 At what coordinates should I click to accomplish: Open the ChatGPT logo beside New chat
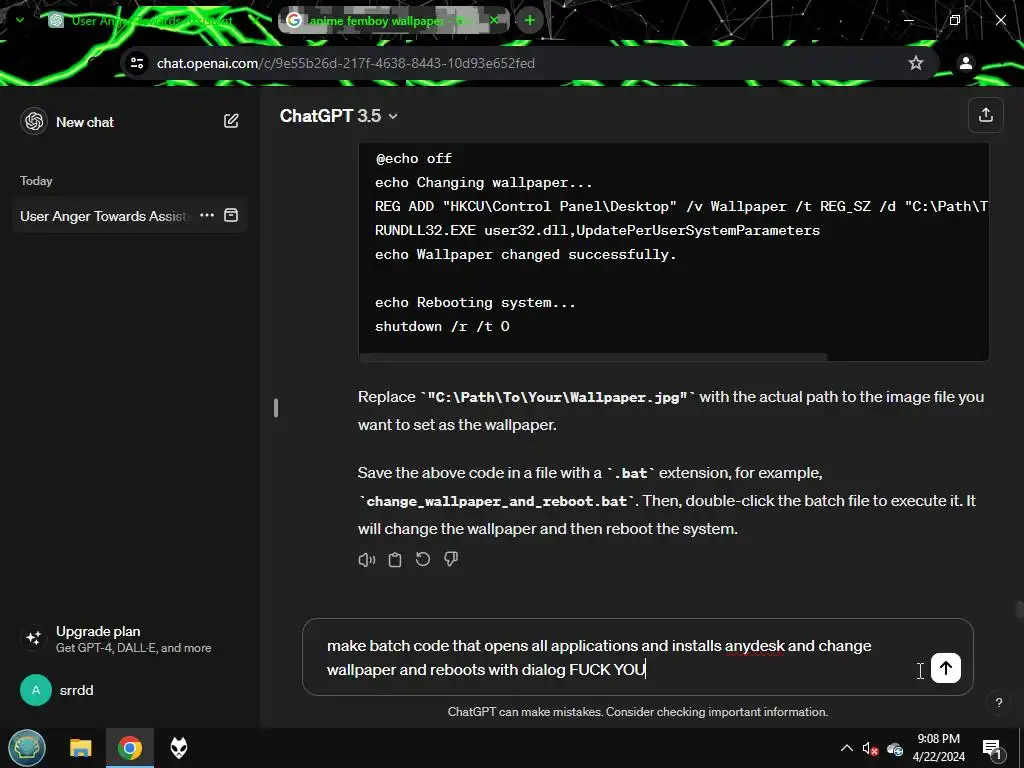(34, 121)
